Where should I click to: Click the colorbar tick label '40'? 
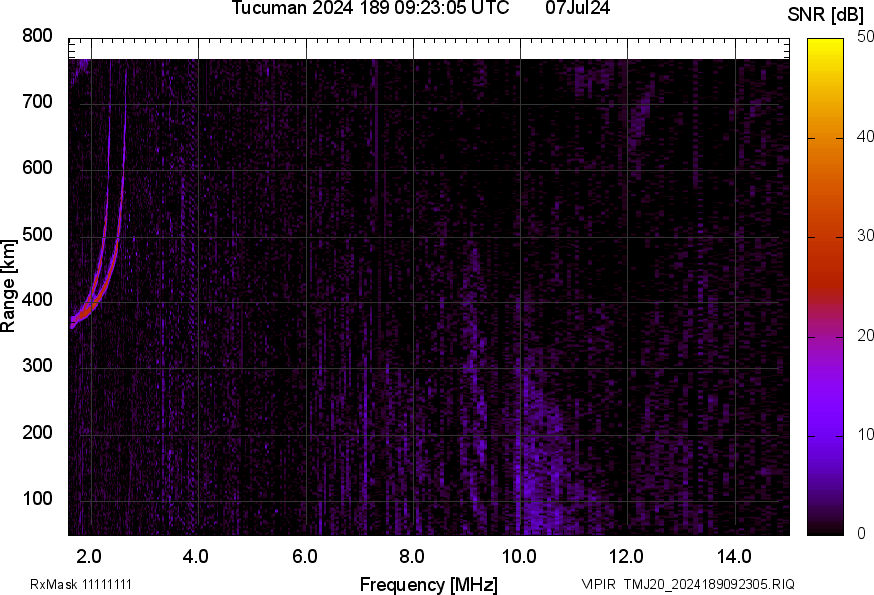(865, 136)
